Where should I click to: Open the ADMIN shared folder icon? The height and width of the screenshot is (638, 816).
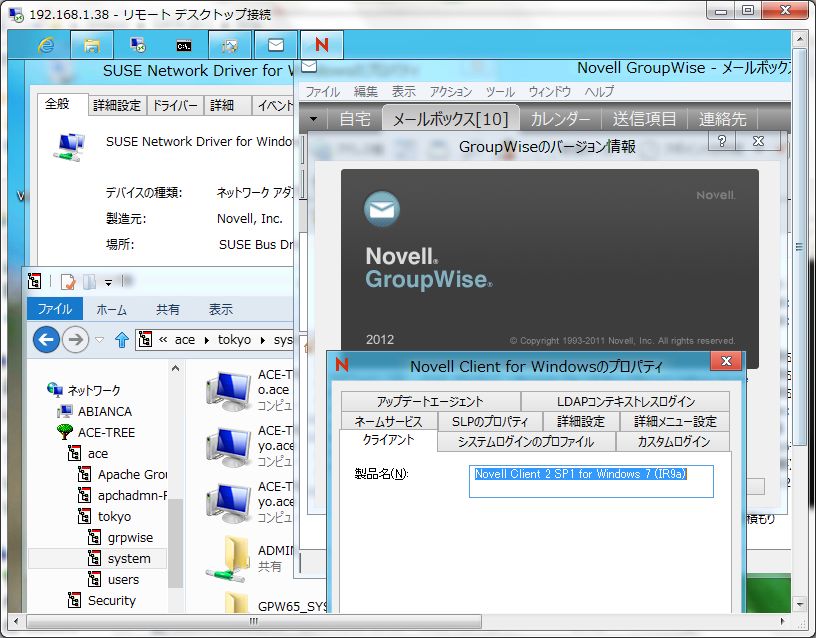pos(228,558)
